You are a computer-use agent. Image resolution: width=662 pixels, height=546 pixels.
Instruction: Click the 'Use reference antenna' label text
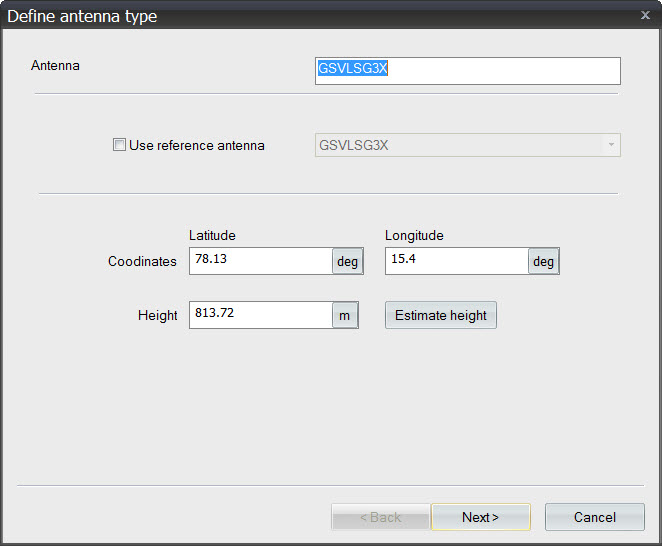(x=196, y=145)
